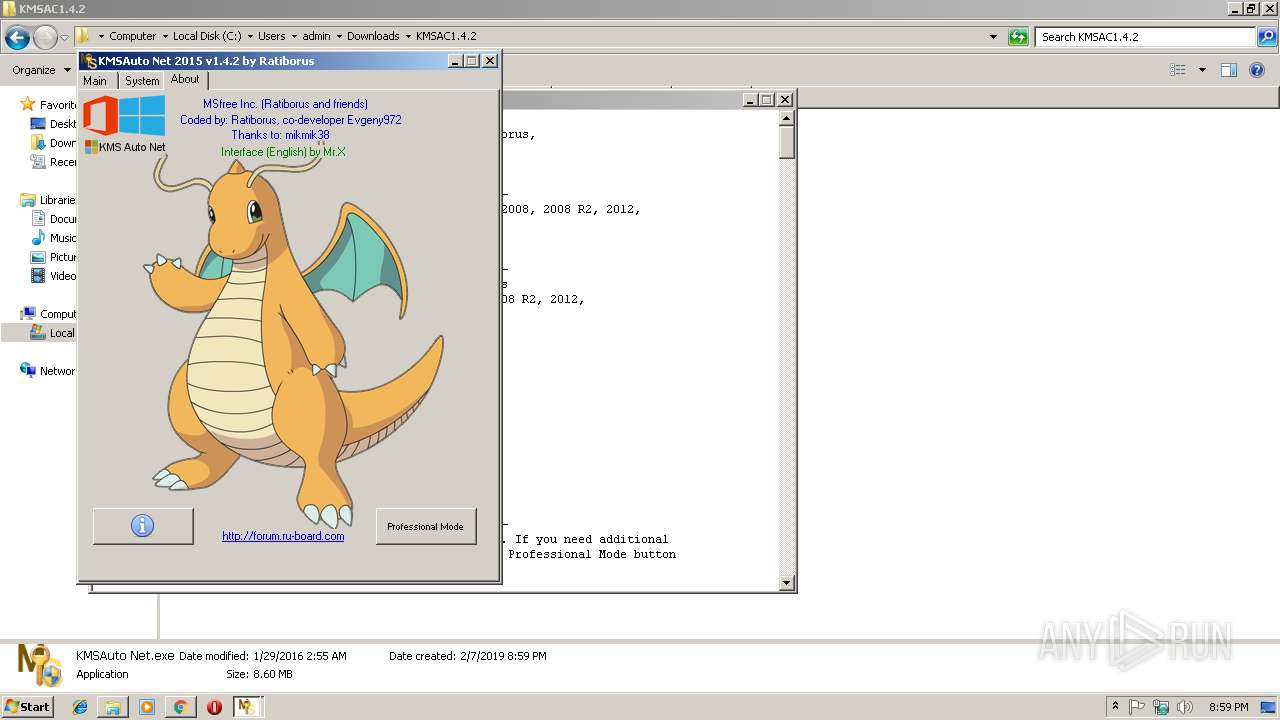Expand the arrow after admin breadcrumb
Viewport: 1280px width, 720px height.
339,36
